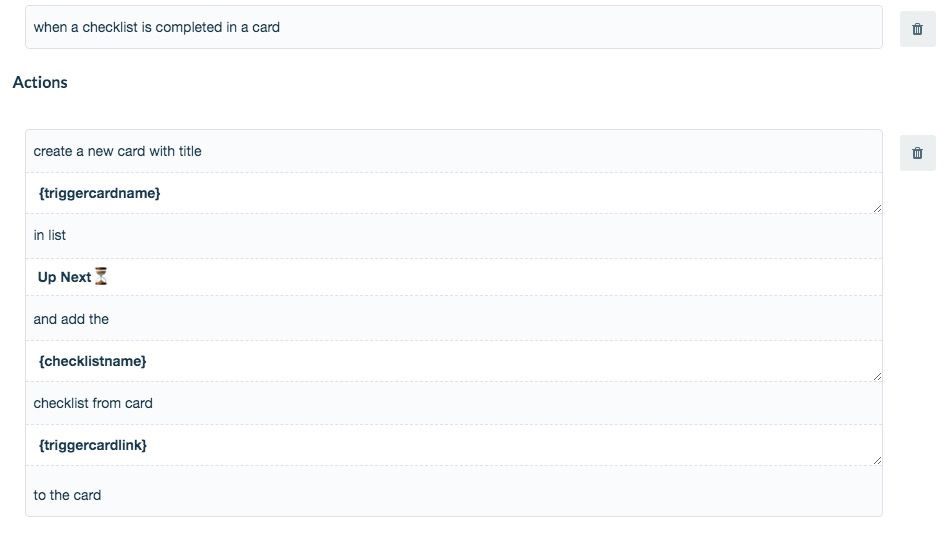Grab resize handle of {triggercardname} field
943x544 pixels.
(x=877, y=208)
